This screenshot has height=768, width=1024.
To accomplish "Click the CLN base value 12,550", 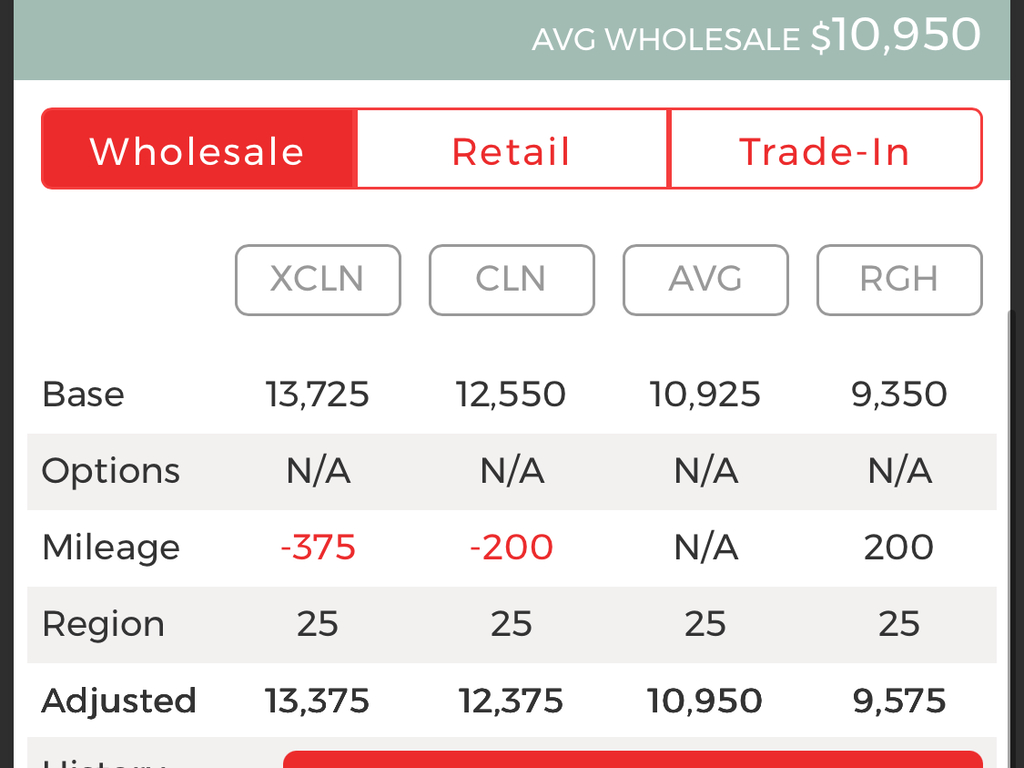I will 511,394.
